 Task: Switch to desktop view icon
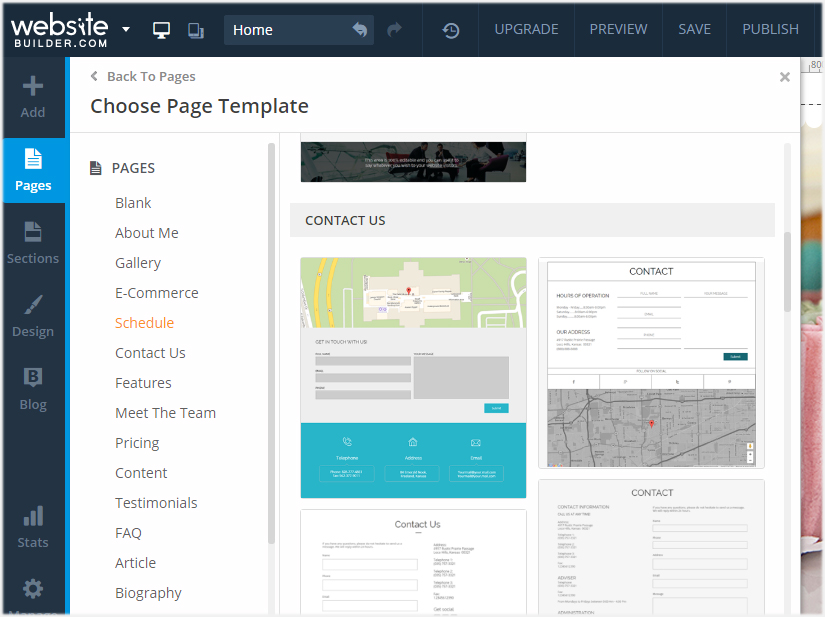pos(162,30)
